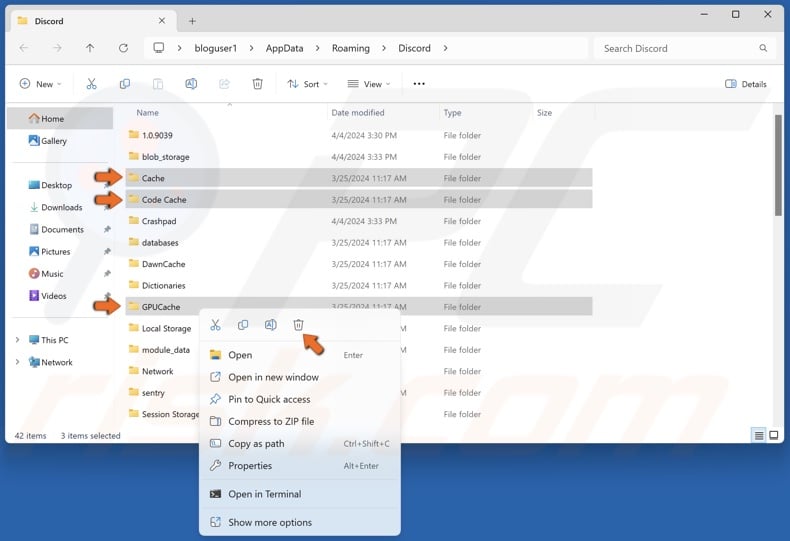Click chevron after bloguser1 in path
Image resolution: width=790 pixels, height=541 pixels.
pyautogui.click(x=251, y=48)
